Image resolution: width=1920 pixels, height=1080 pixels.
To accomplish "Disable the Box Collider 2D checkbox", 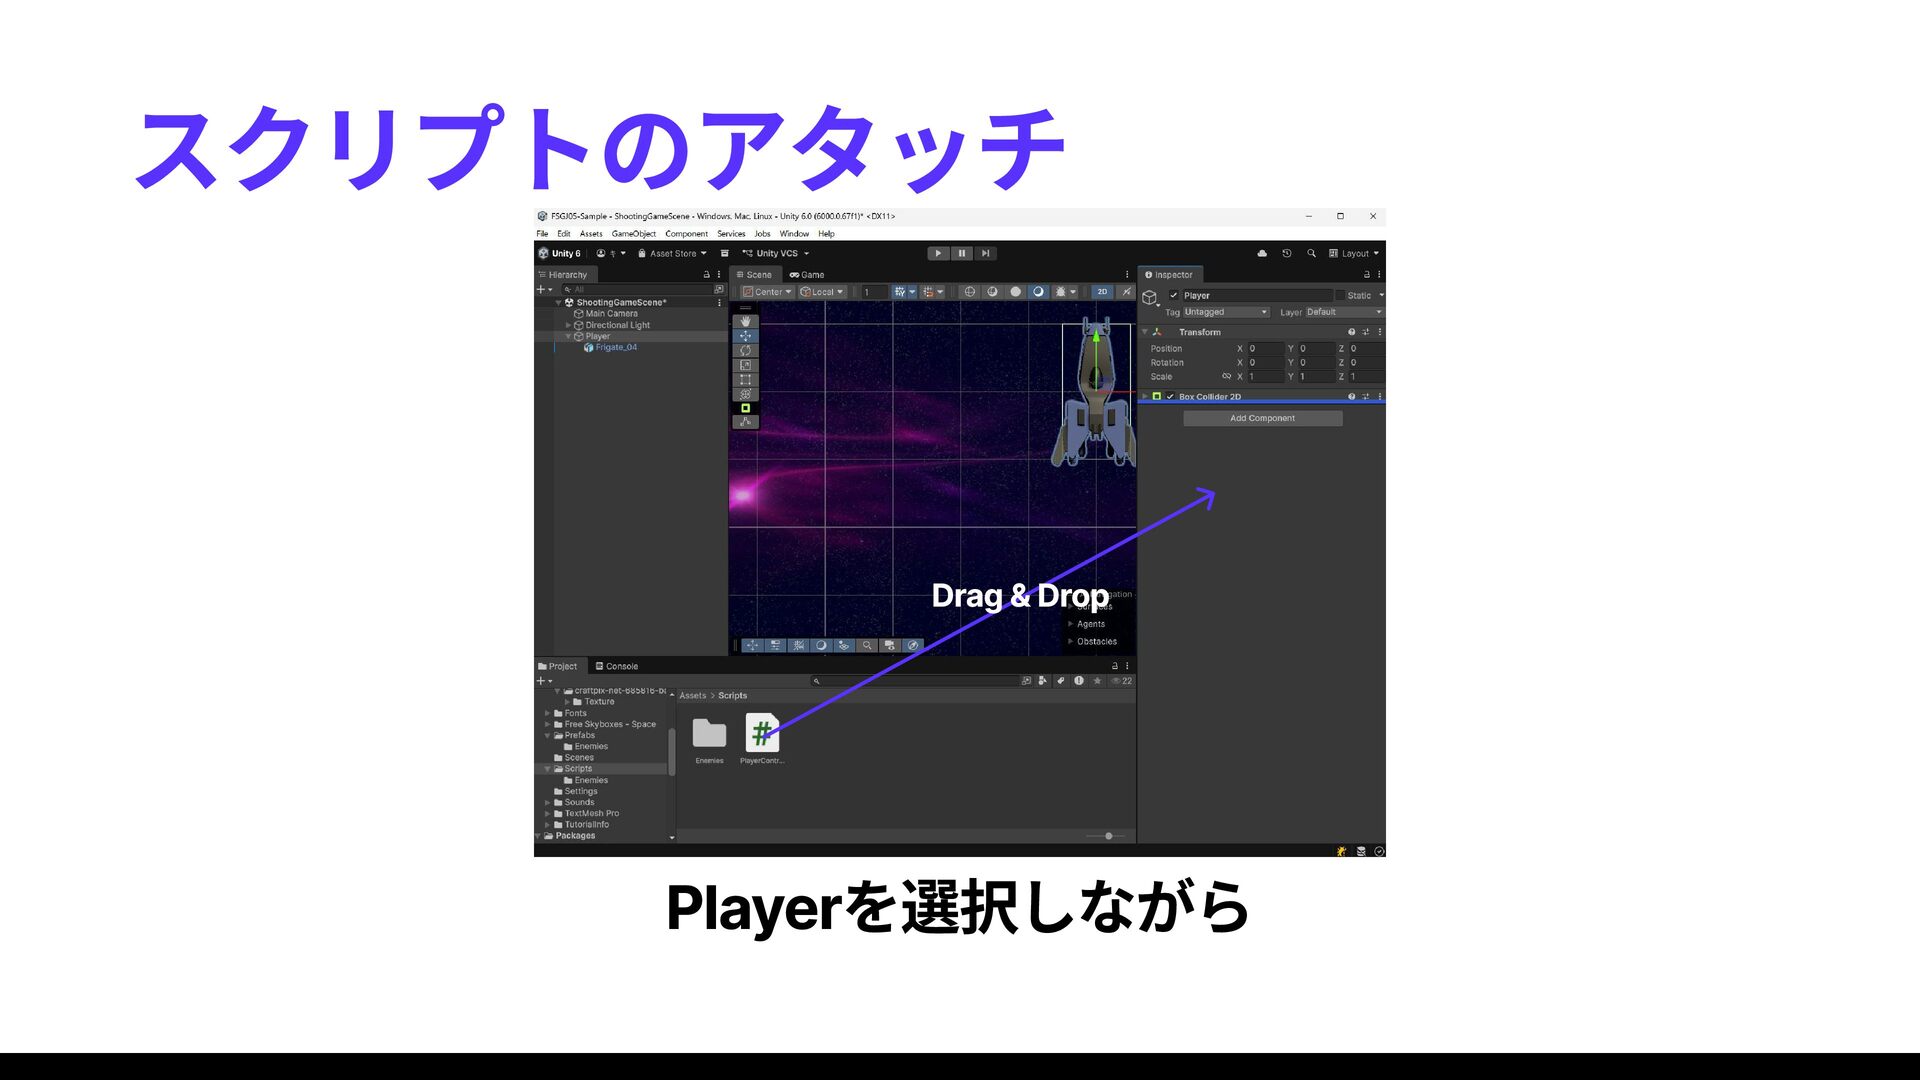I will point(1170,397).
